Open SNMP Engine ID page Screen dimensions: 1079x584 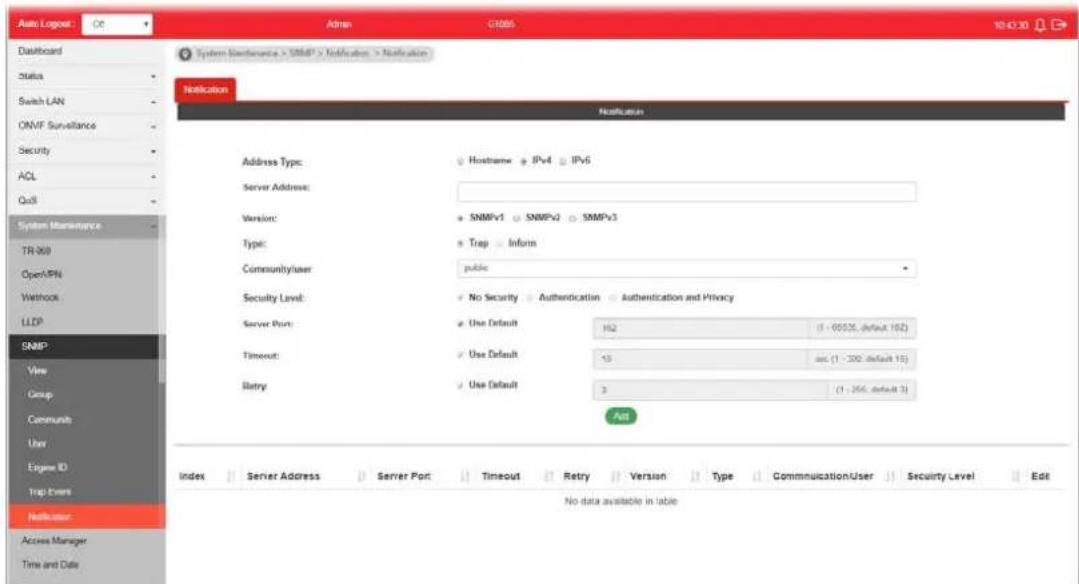47,468
